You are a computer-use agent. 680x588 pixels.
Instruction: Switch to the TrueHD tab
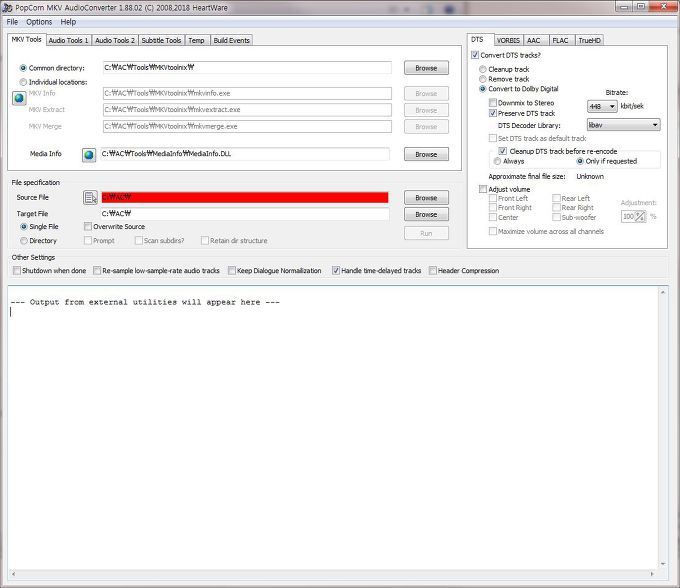(x=589, y=40)
